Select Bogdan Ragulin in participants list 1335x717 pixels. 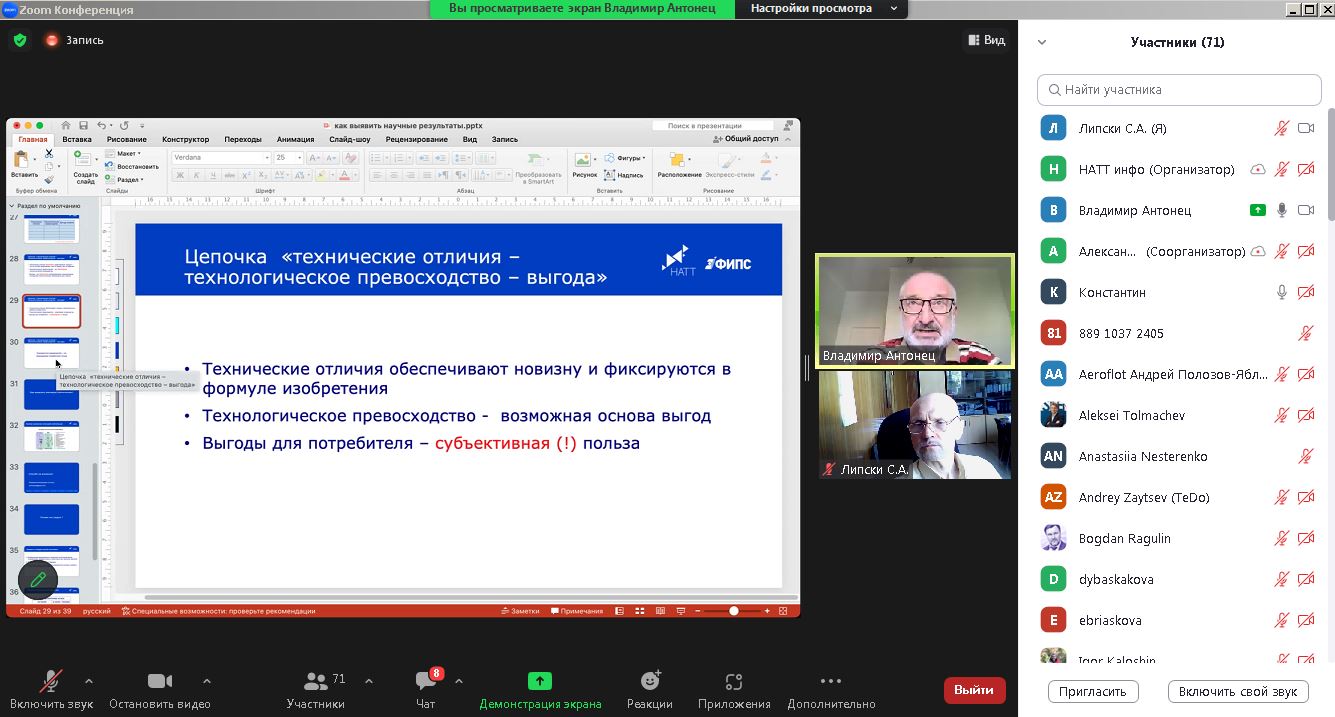tap(1178, 538)
